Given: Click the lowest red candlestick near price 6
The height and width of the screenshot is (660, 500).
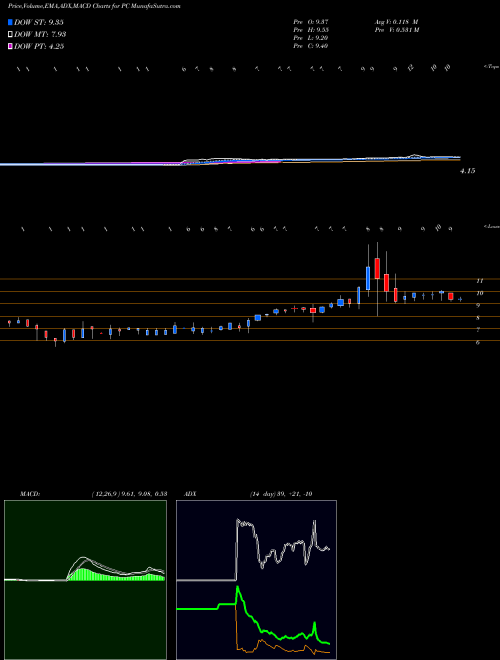Looking at the screenshot, I should click(x=55, y=341).
